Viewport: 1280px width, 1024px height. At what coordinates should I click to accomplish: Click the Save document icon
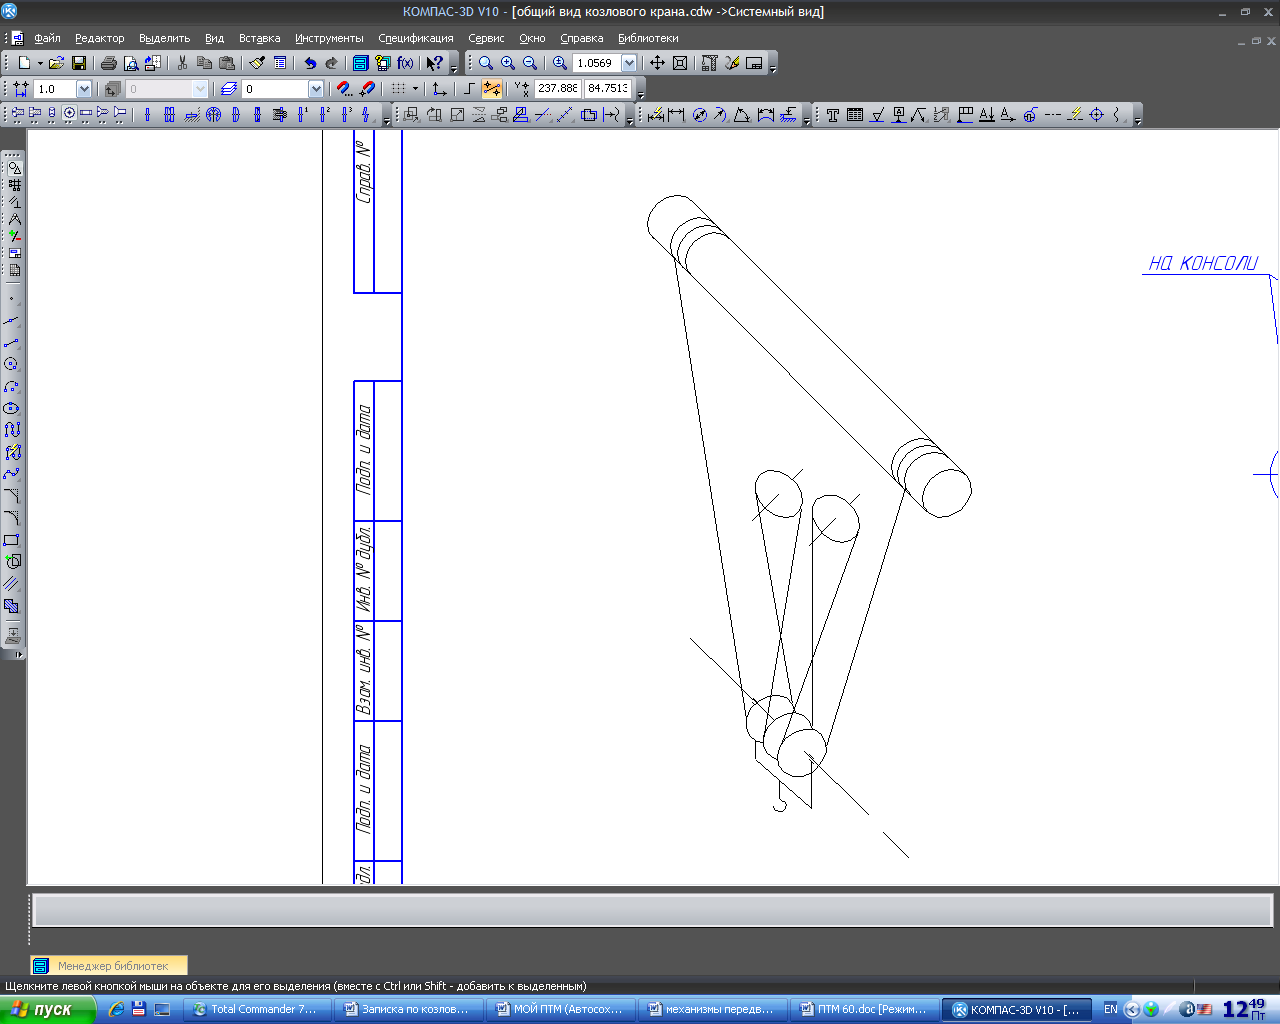click(79, 63)
